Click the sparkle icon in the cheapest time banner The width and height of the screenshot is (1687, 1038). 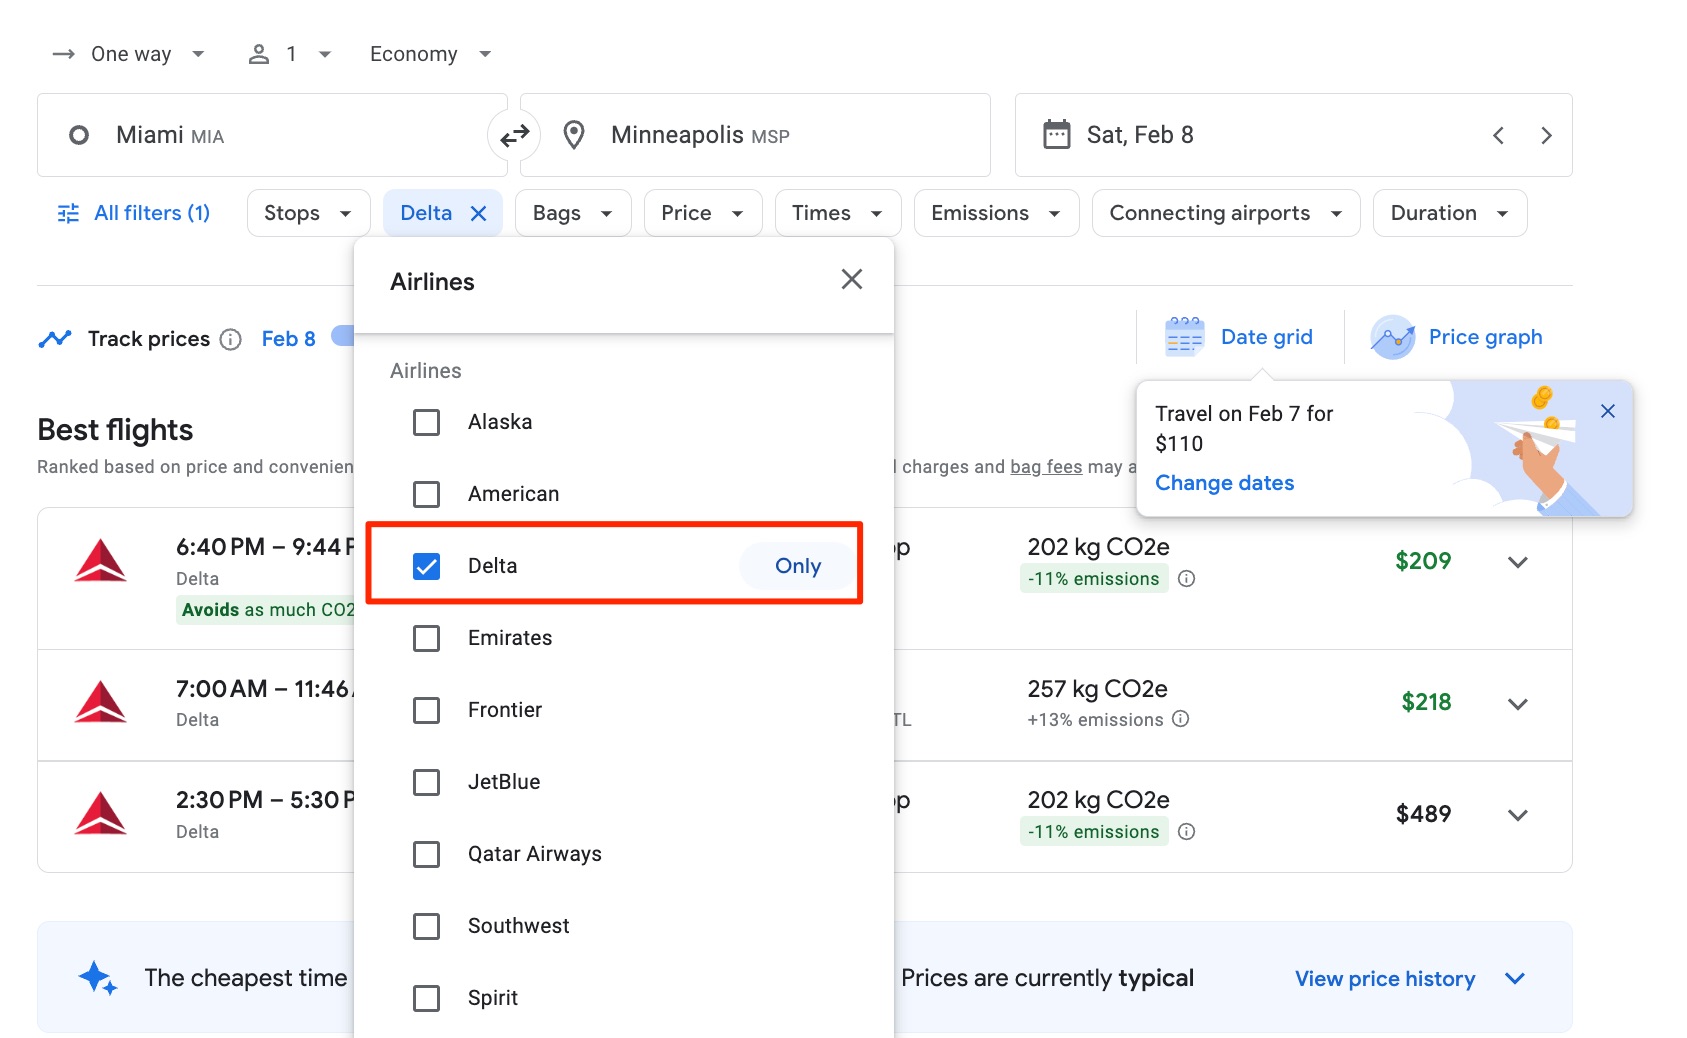(x=96, y=977)
